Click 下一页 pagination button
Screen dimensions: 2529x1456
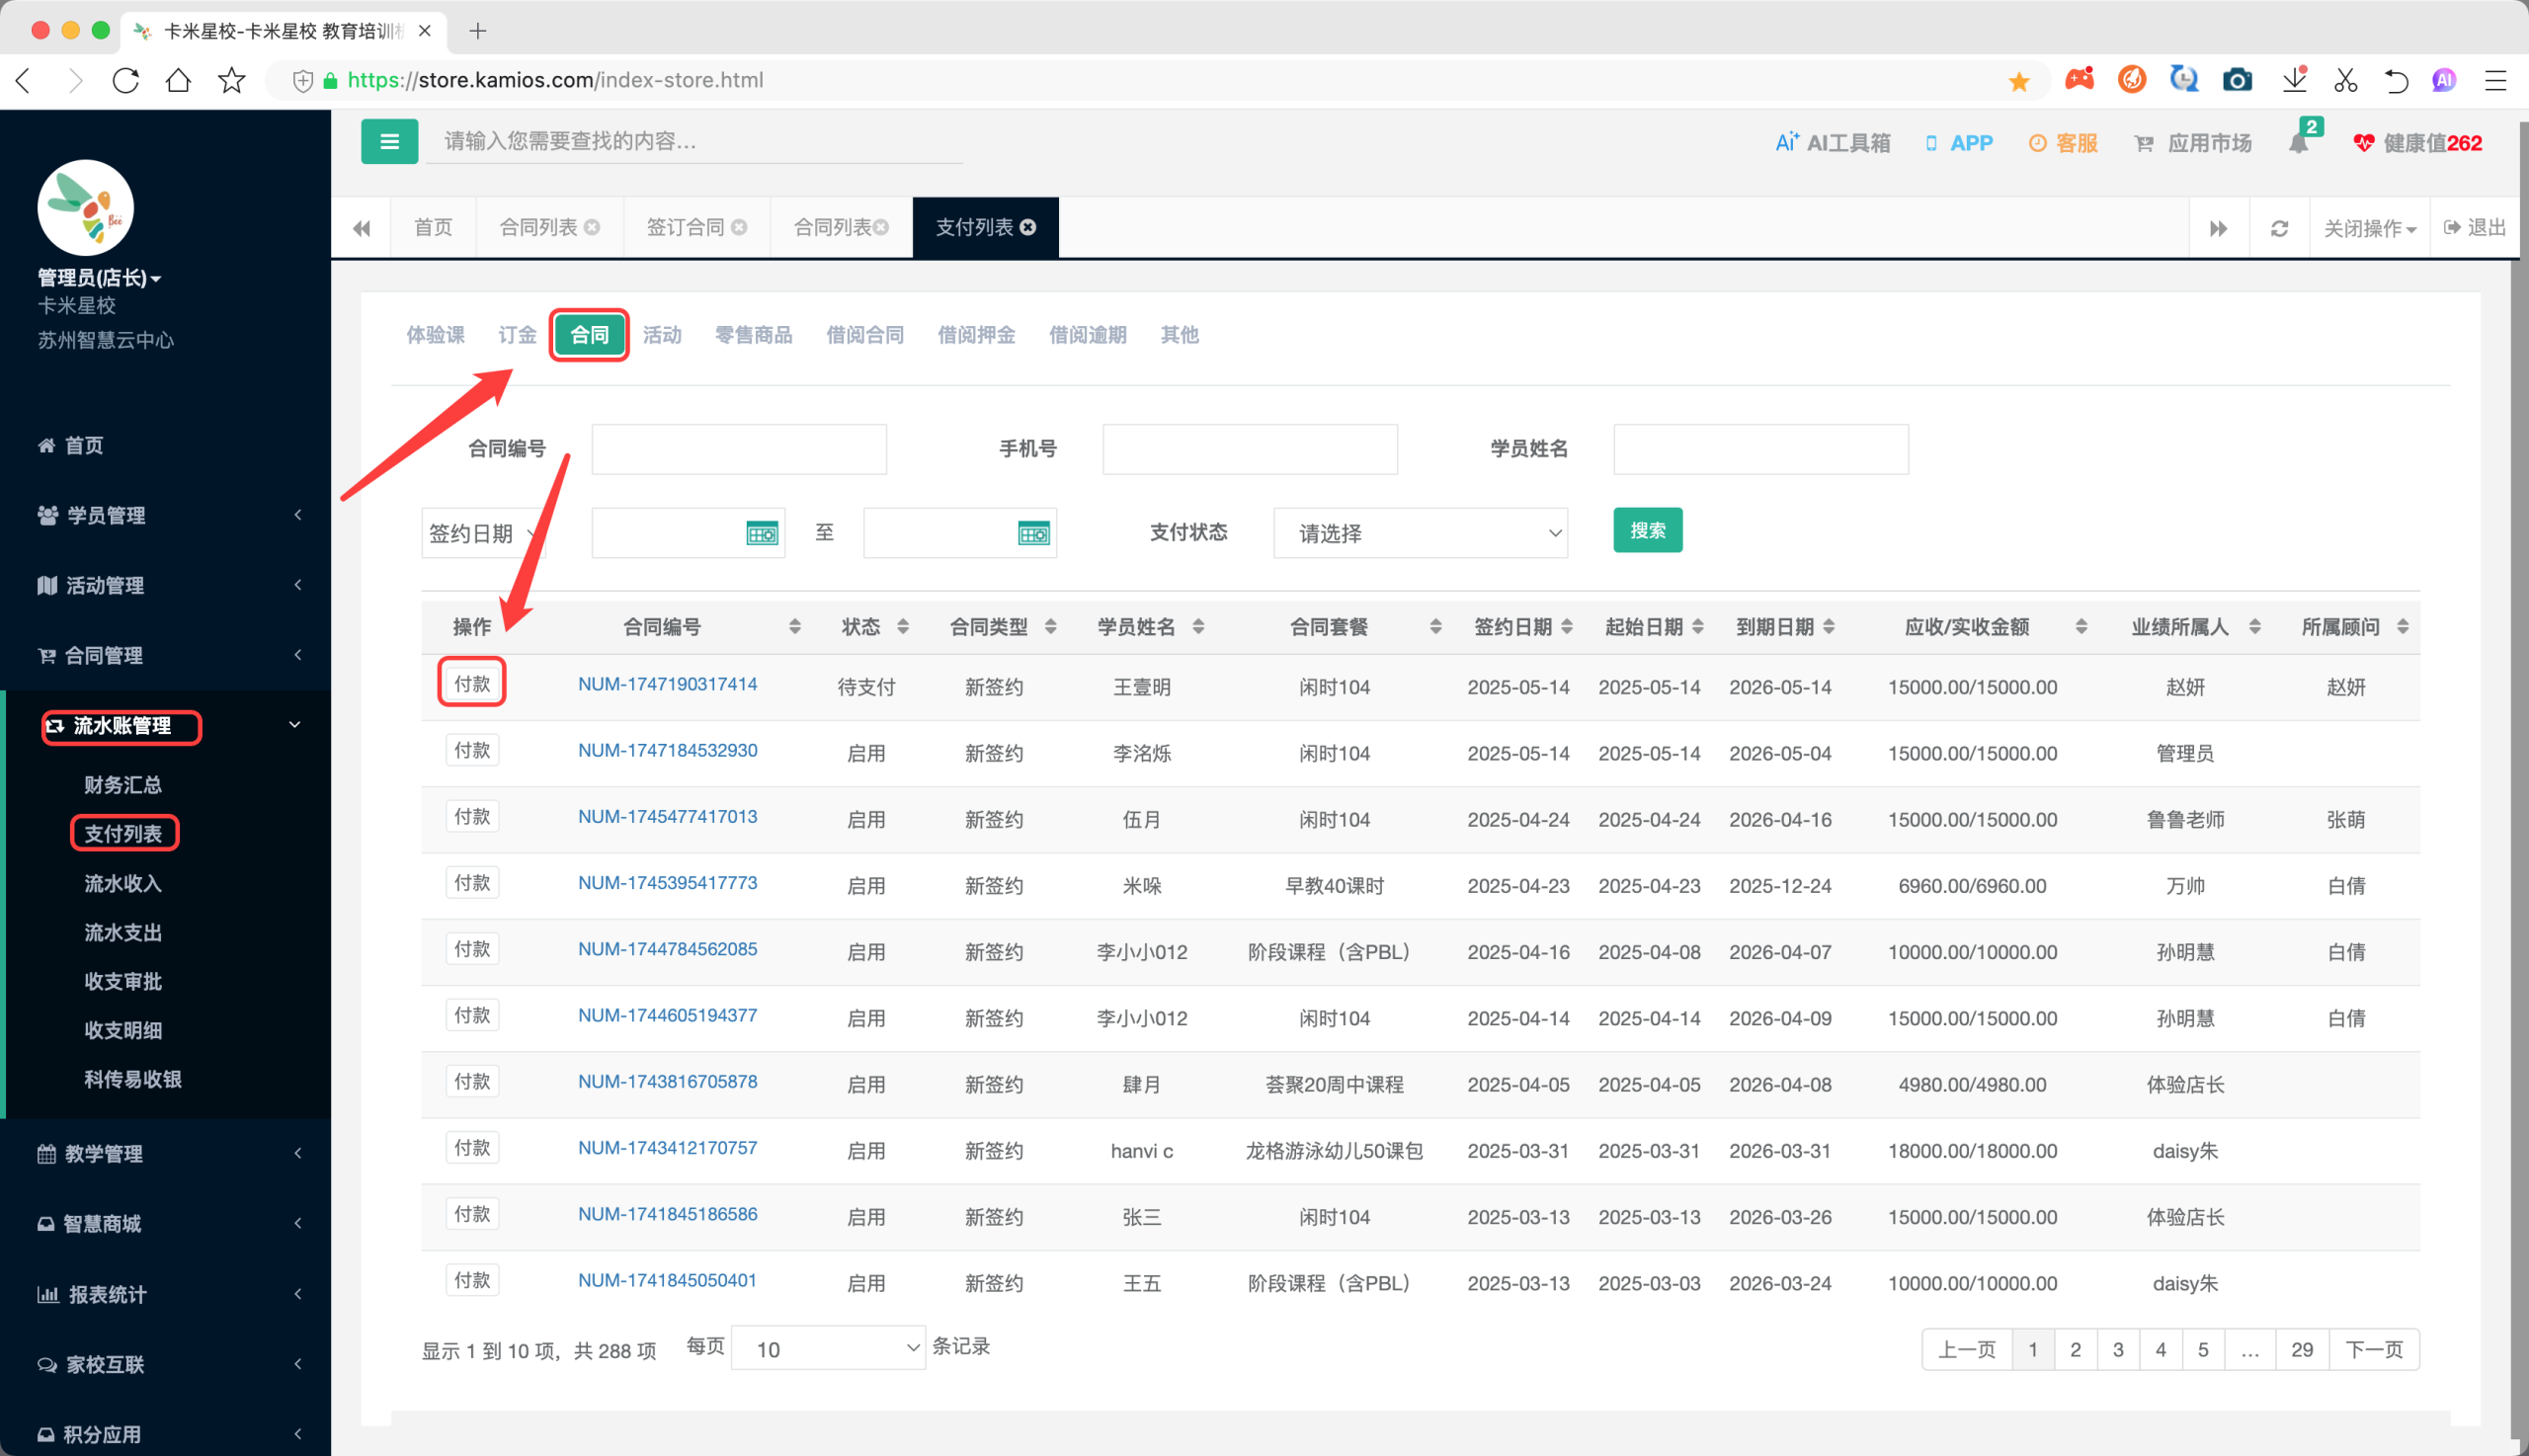2373,1349
